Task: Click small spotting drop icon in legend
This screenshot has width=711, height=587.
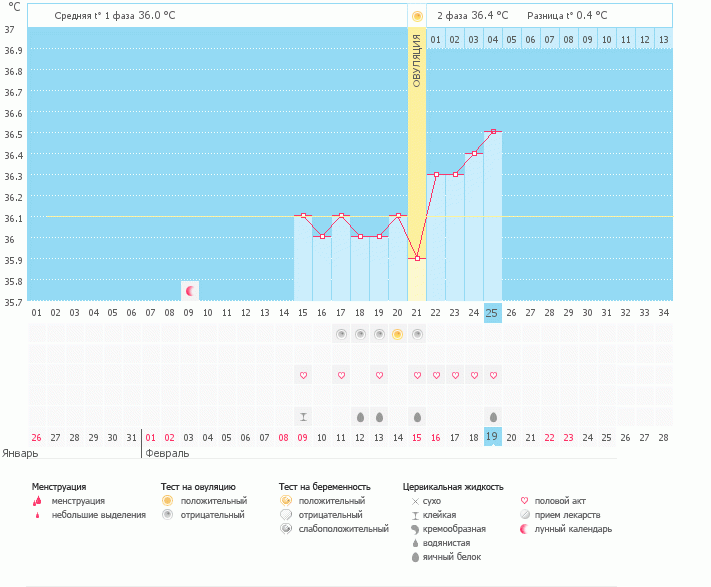Action: 38,515
